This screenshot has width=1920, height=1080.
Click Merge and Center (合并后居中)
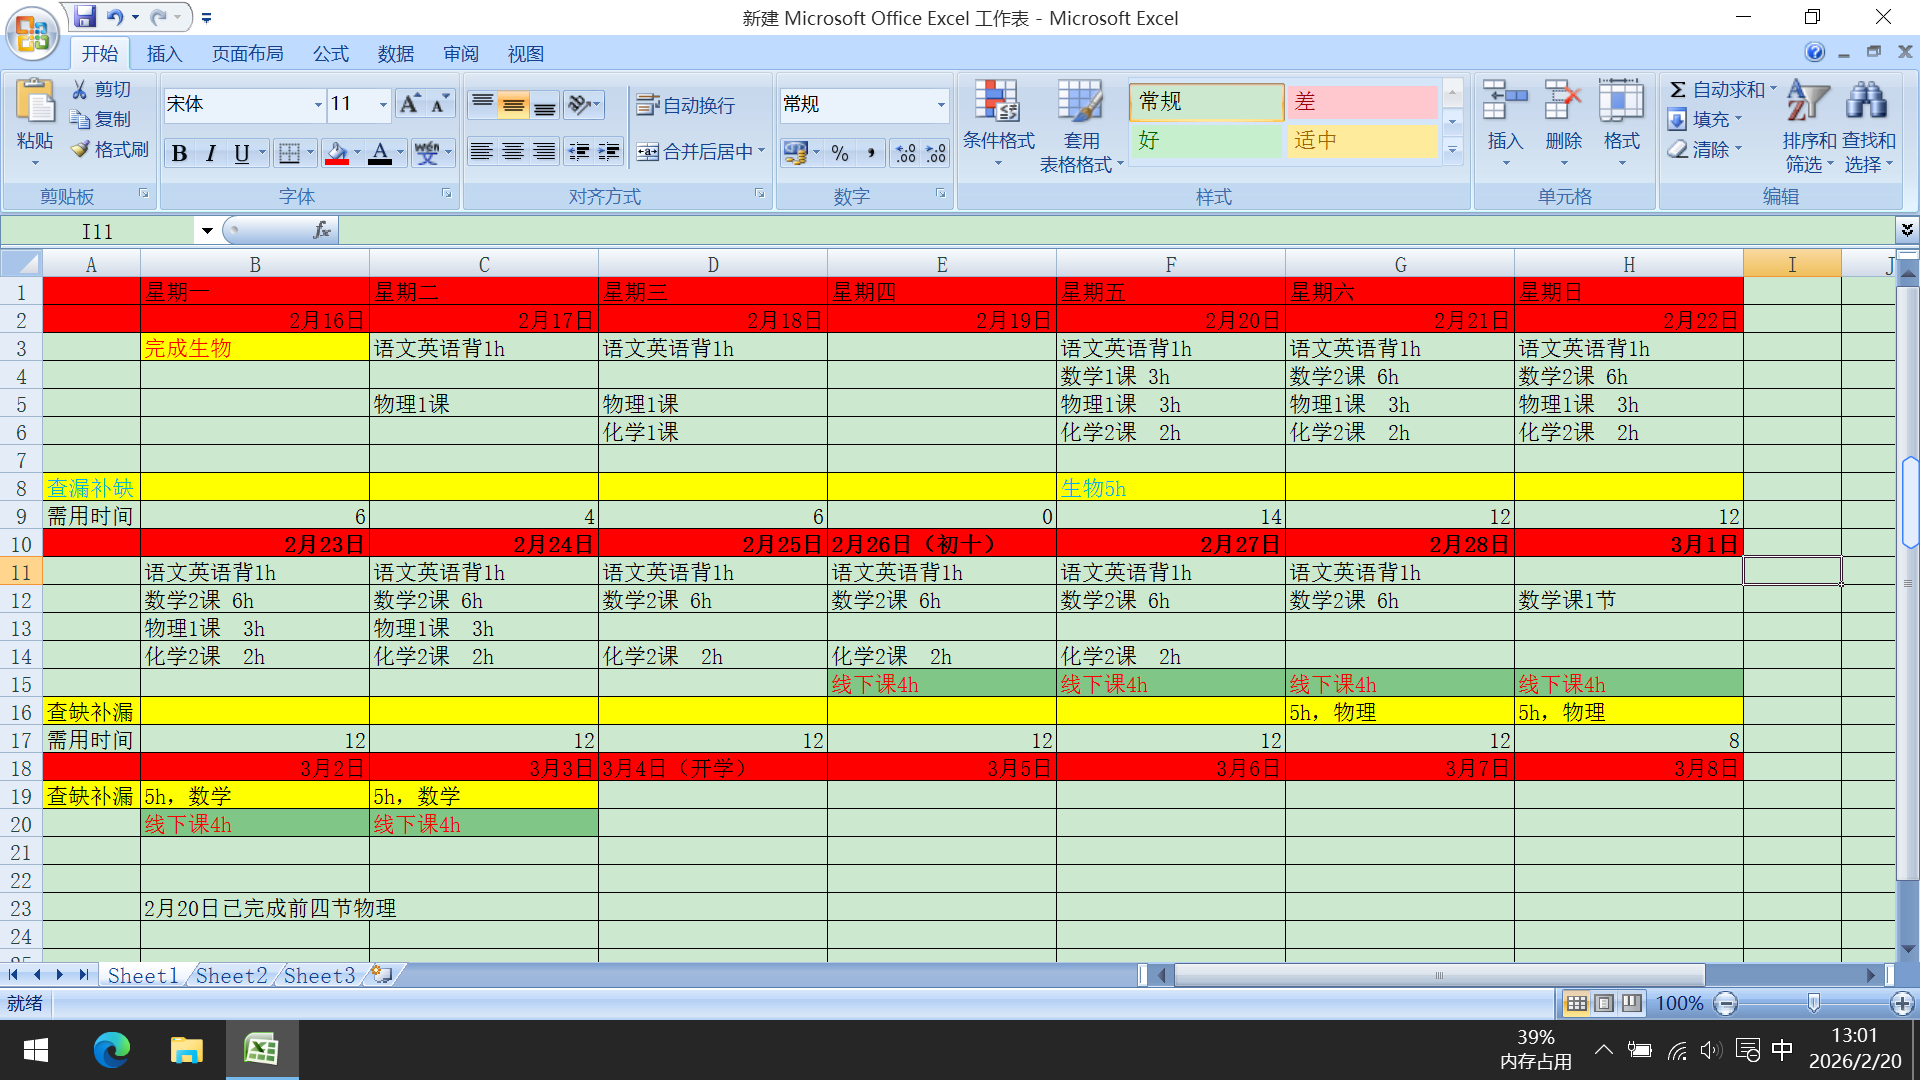coord(696,152)
